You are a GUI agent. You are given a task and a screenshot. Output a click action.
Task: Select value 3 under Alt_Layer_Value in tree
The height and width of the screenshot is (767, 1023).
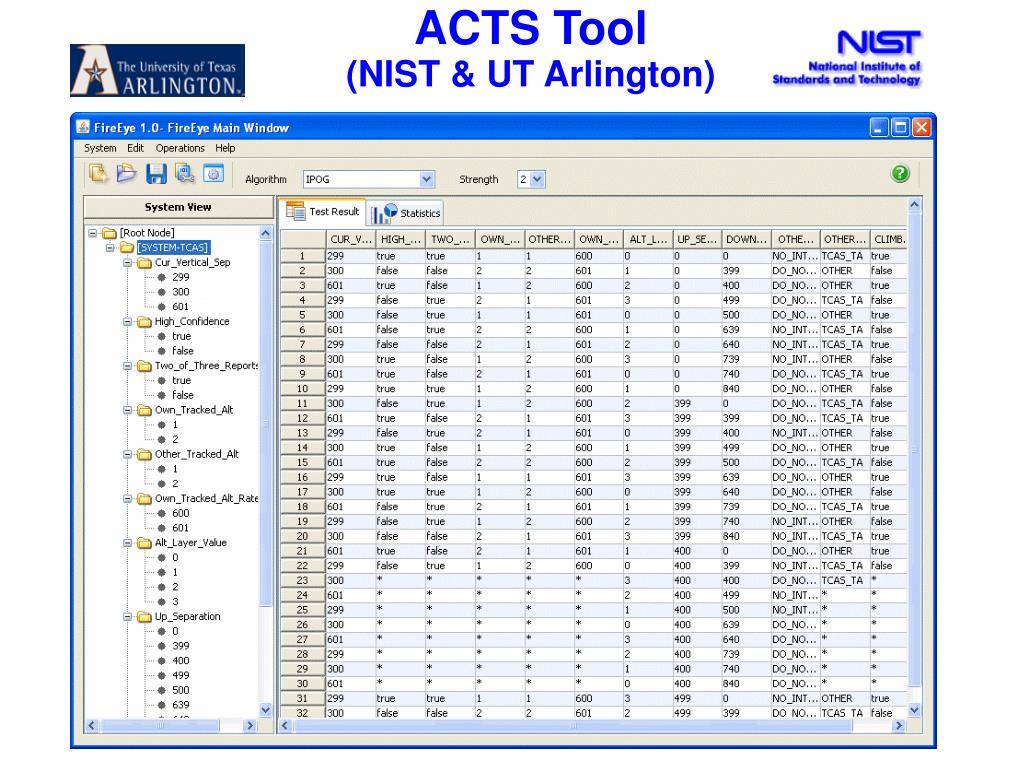coord(175,602)
